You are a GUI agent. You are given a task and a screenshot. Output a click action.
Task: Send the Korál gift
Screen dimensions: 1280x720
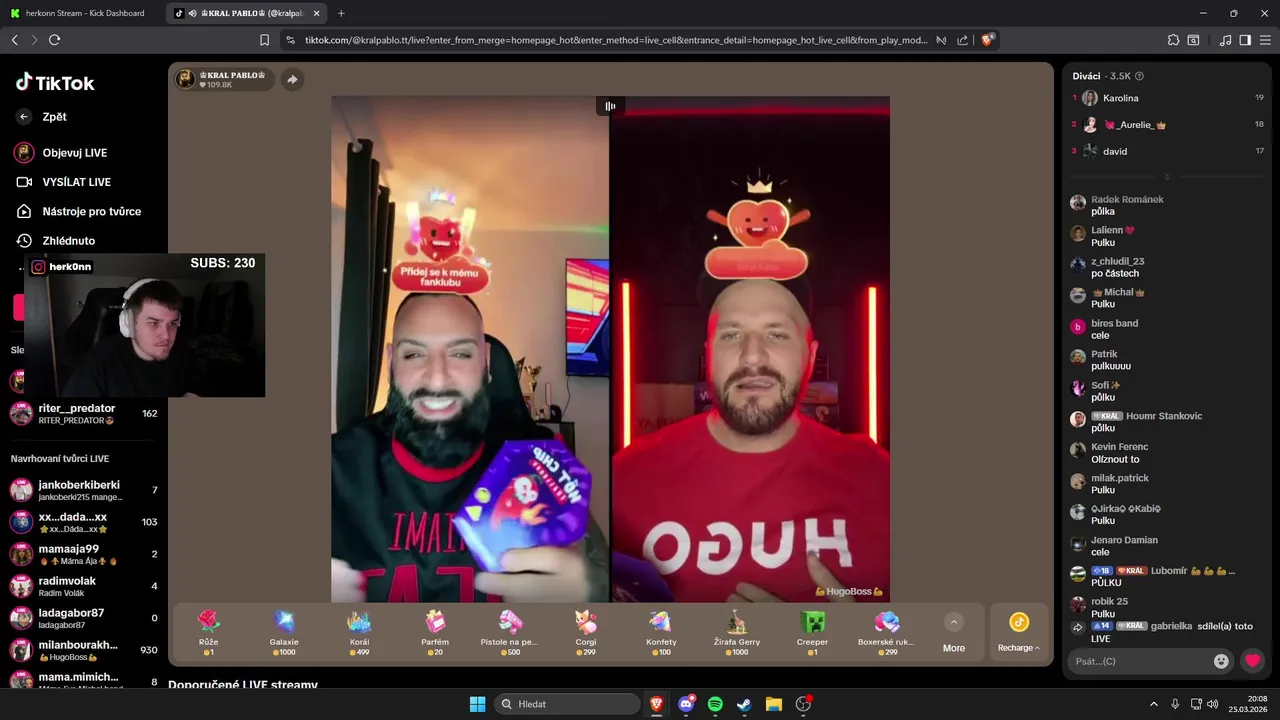359,633
